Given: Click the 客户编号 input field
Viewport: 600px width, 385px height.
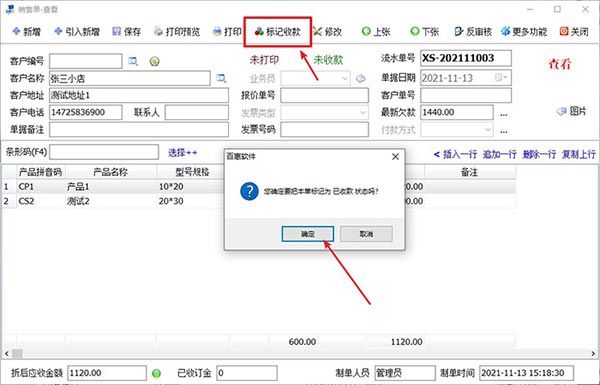Looking at the screenshot, I should pos(86,61).
